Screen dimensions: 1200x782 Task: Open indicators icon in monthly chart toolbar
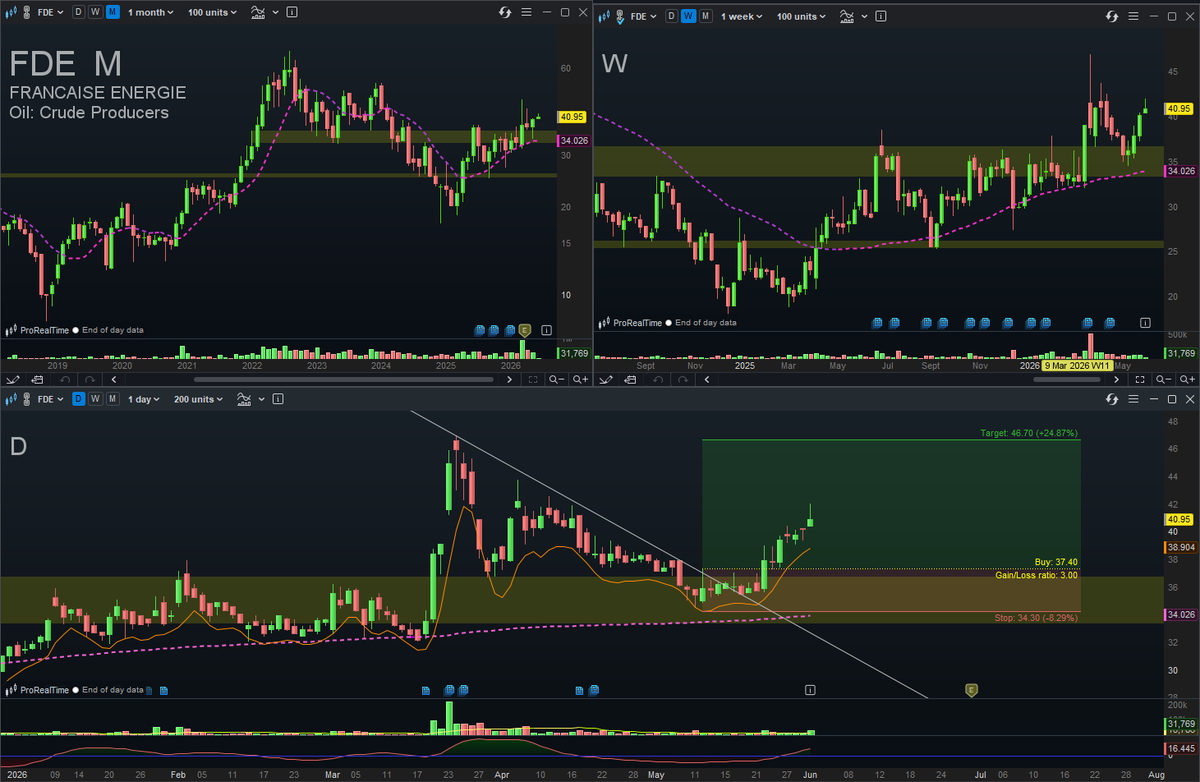coord(257,12)
